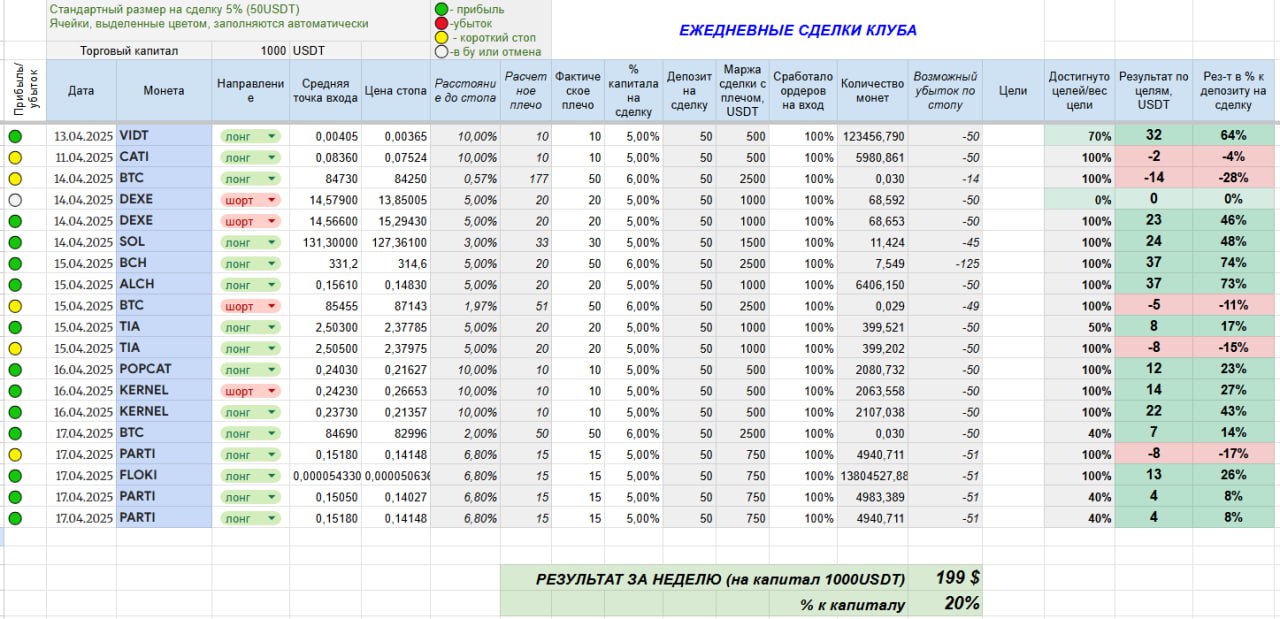Click the yellow короткий стоп legend circle

(440, 37)
